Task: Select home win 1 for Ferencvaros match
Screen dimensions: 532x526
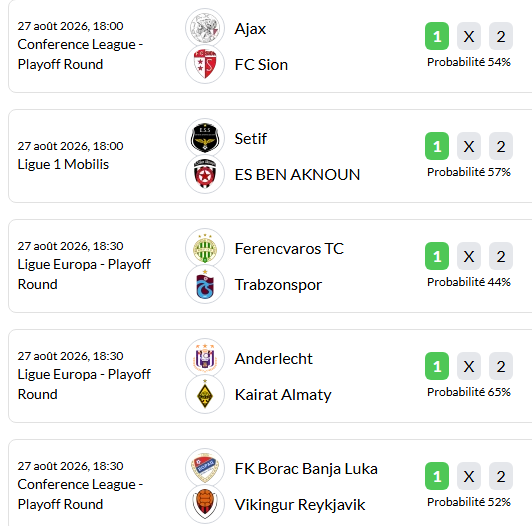Action: (x=437, y=256)
